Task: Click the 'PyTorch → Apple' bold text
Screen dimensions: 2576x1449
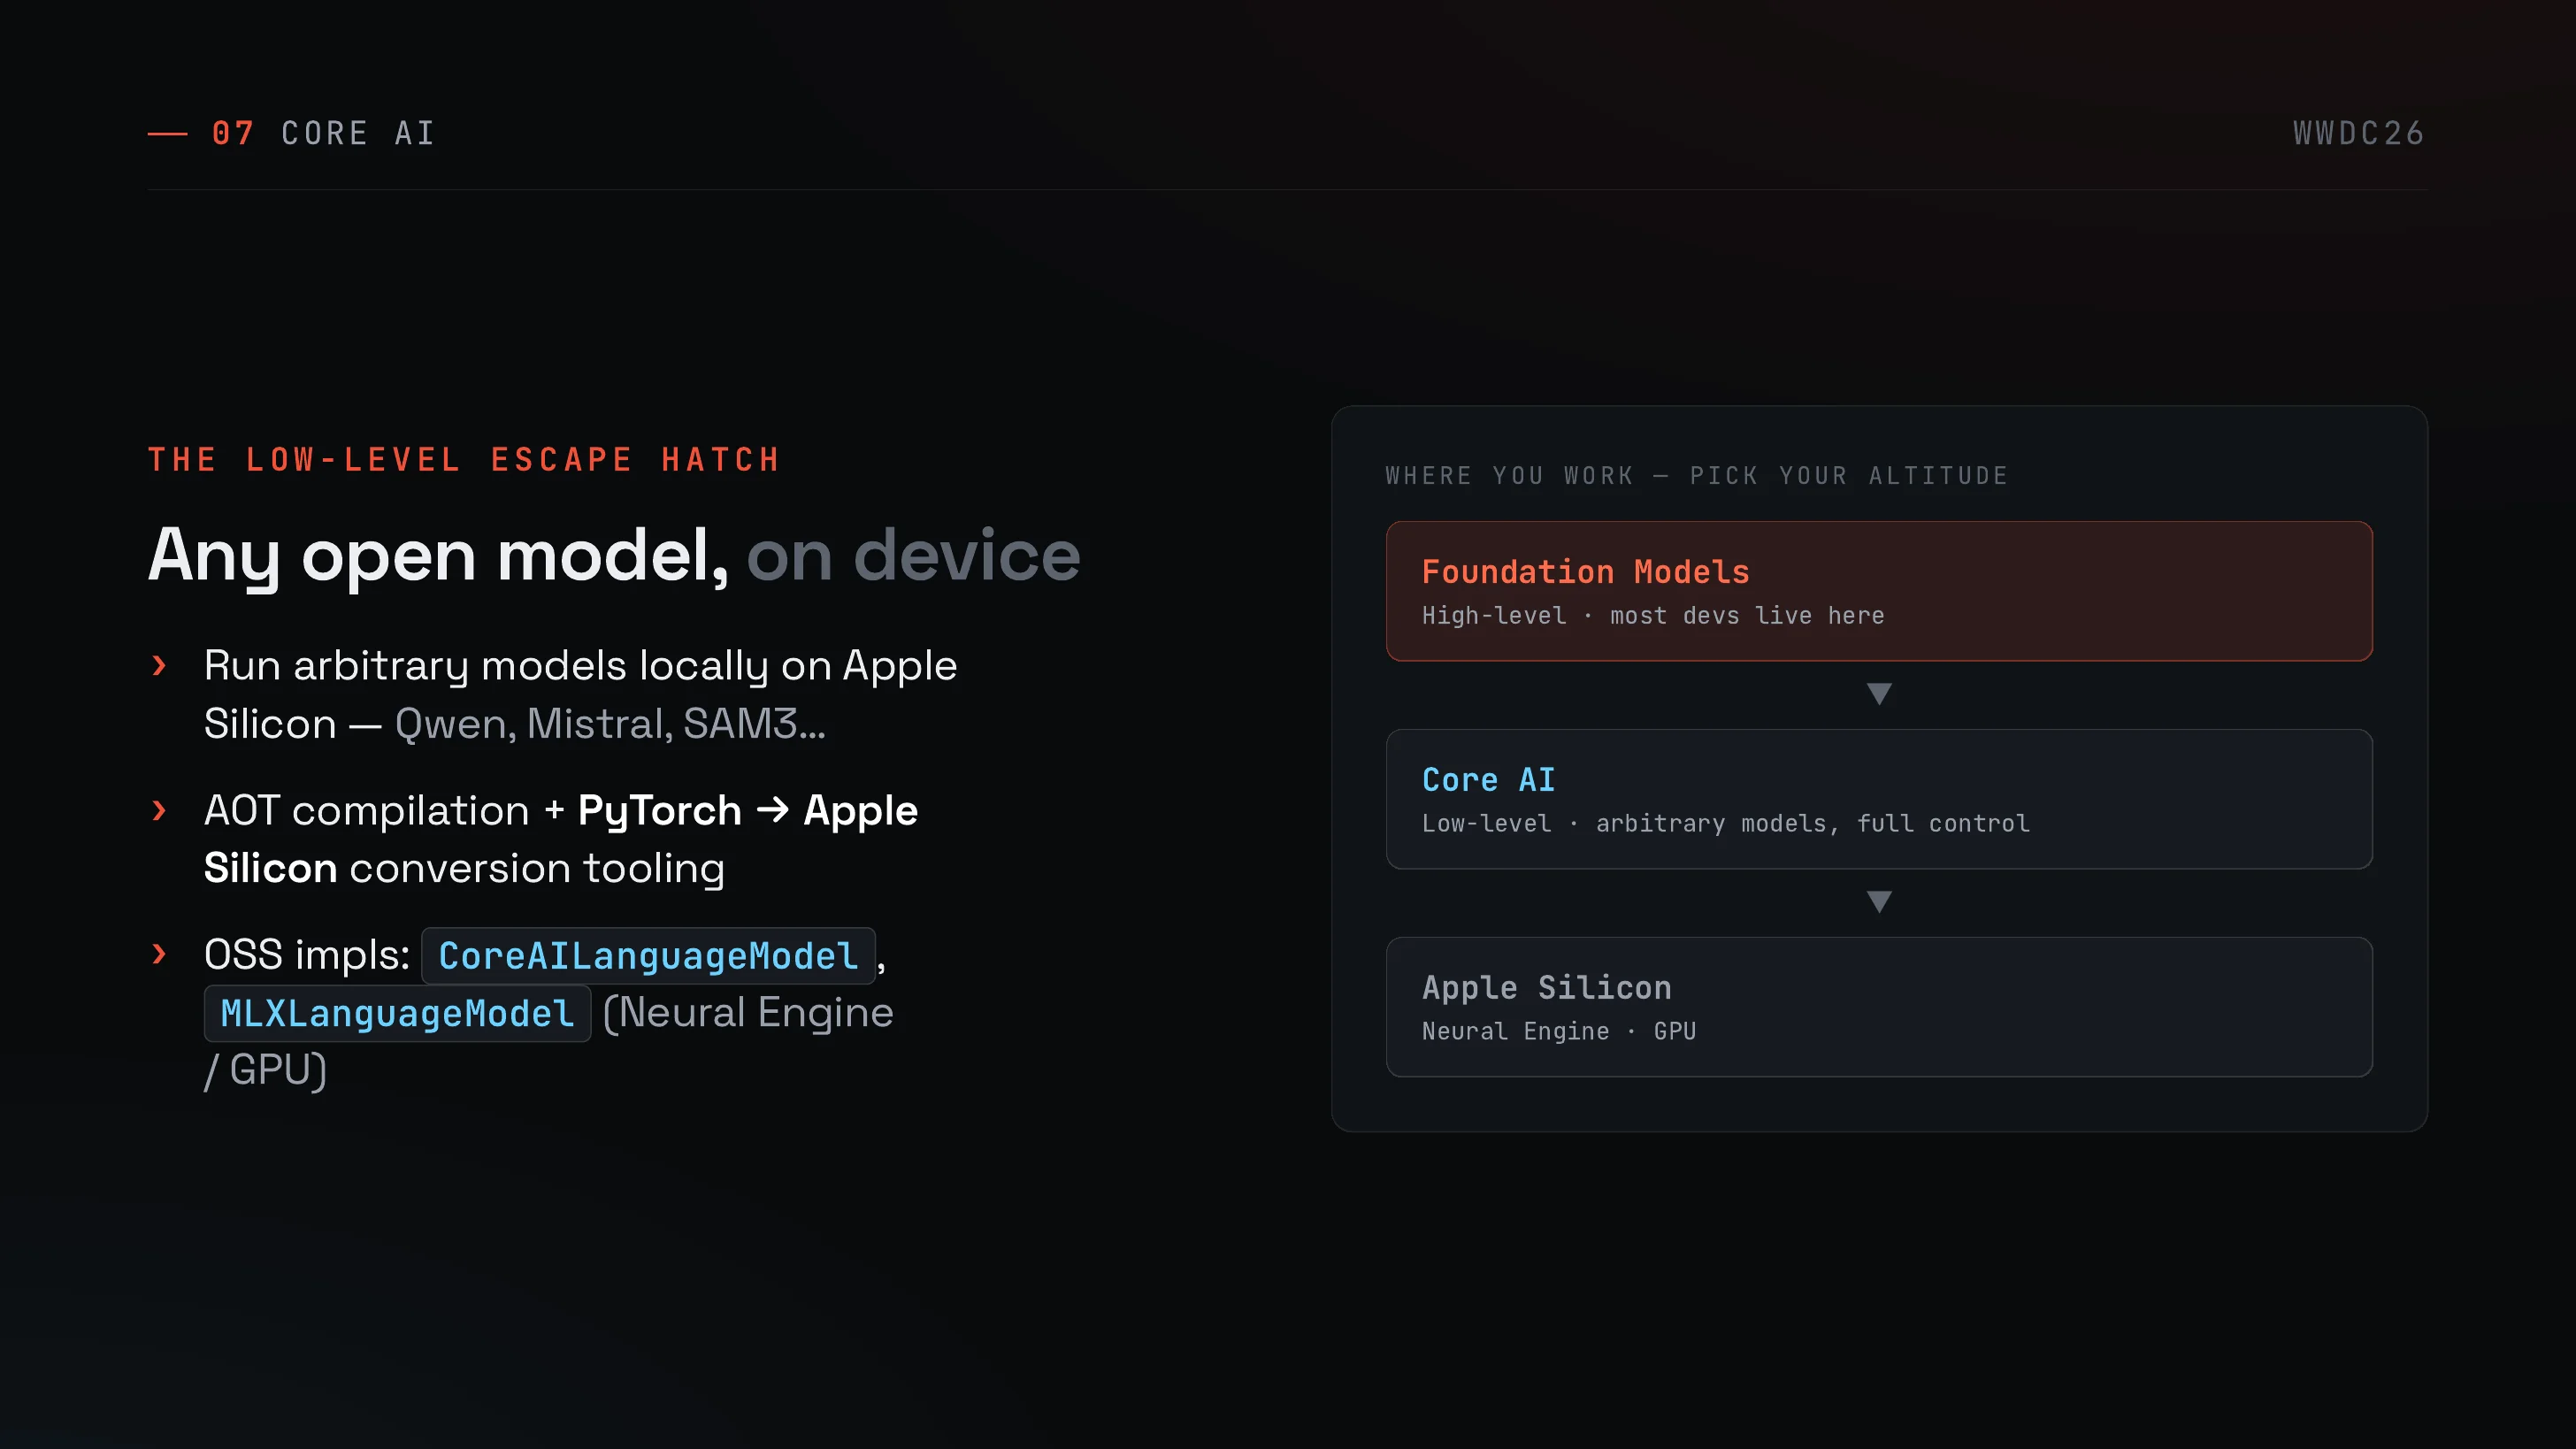Action: click(748, 810)
